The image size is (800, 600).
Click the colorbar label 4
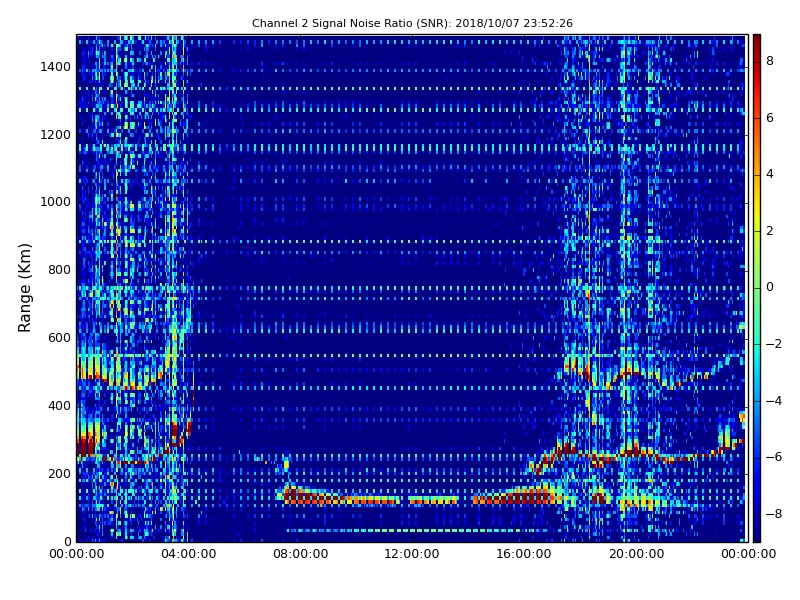click(x=770, y=174)
